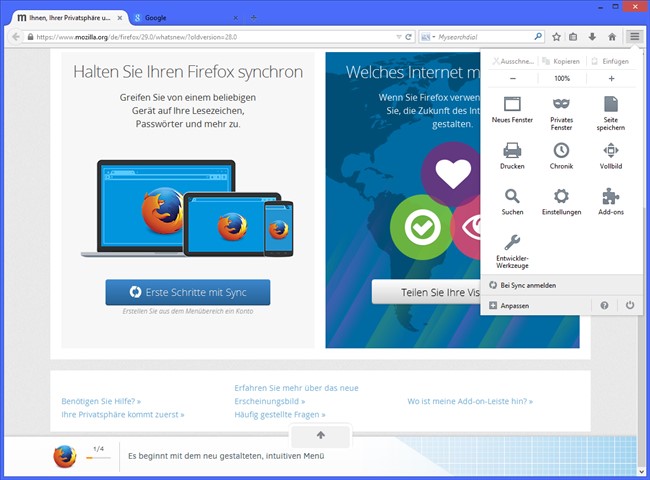The width and height of the screenshot is (650, 480).
Task: Open Erfahren Sie mehr Erscheinungsbild link
Action: [x=296, y=395]
